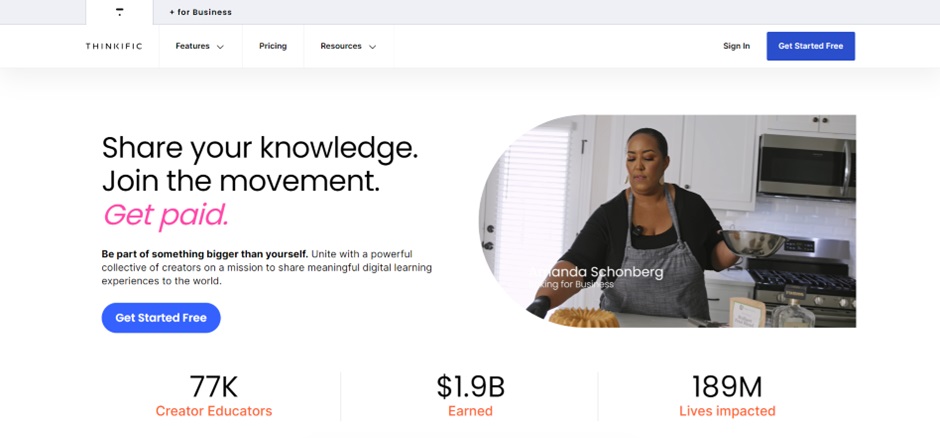Click the 'Share your knowledge.' headline
The height and width of the screenshot is (438, 940).
[260, 148]
